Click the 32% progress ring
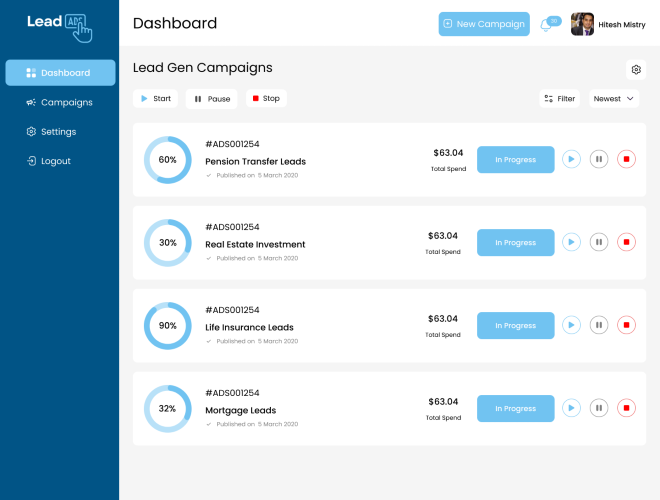This screenshot has height=500, width=660. click(x=168, y=409)
